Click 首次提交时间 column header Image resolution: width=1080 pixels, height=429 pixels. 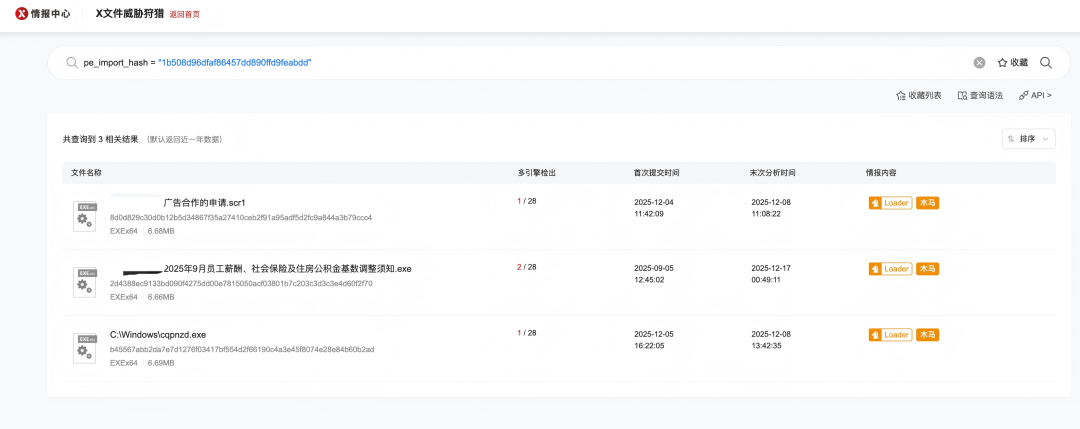tap(657, 173)
